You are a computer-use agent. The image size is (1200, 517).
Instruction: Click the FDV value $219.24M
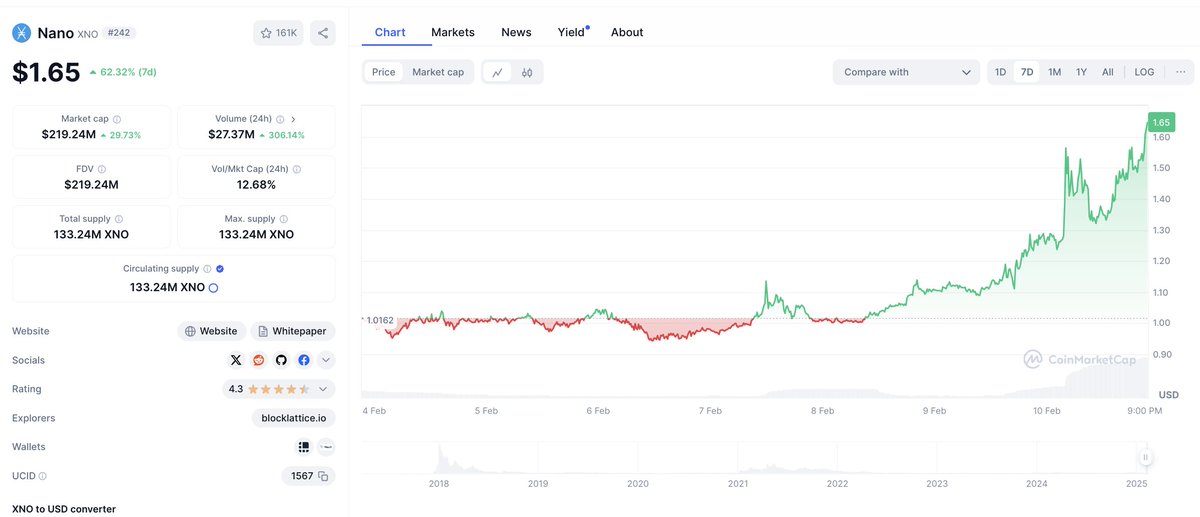[x=91, y=184]
